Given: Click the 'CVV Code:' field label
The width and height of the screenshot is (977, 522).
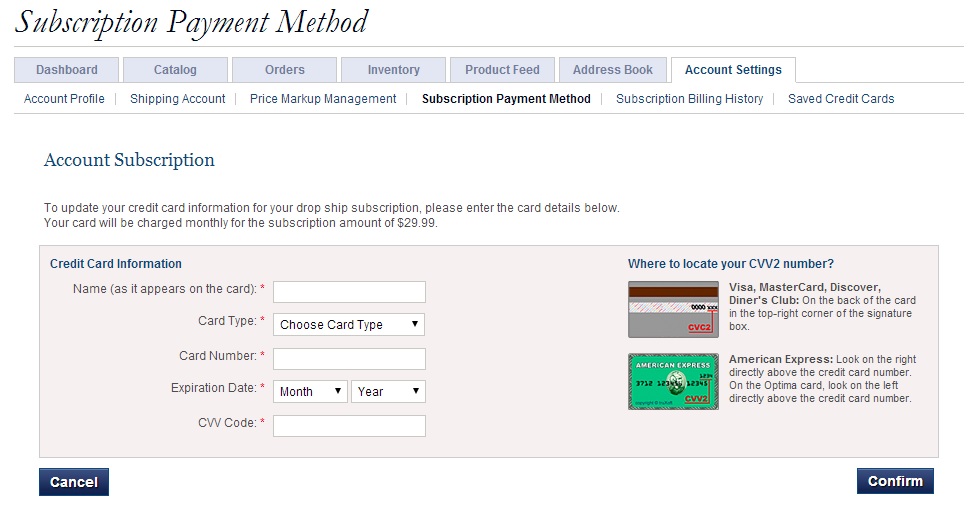Looking at the screenshot, I should [x=227, y=422].
